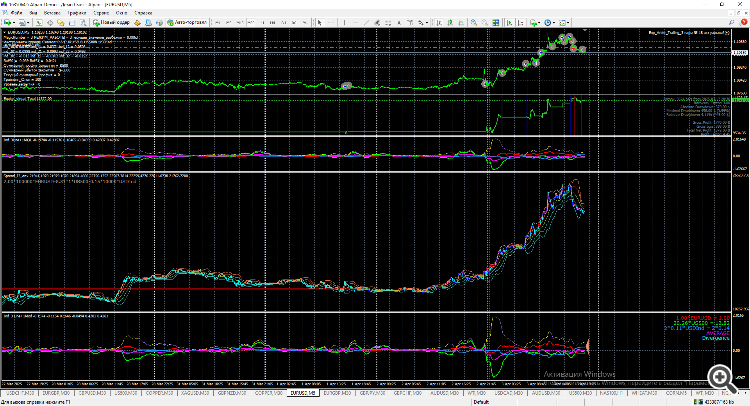The width and height of the screenshot is (750, 406).
Task: Select the text tool
Action: tap(399, 22)
